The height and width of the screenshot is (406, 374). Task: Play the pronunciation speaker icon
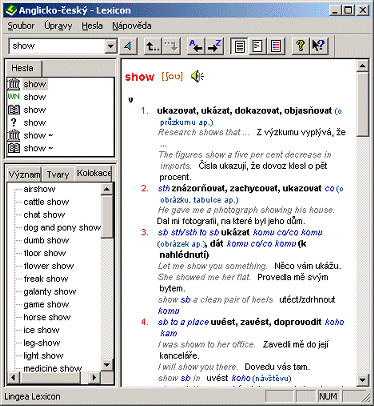click(x=197, y=77)
